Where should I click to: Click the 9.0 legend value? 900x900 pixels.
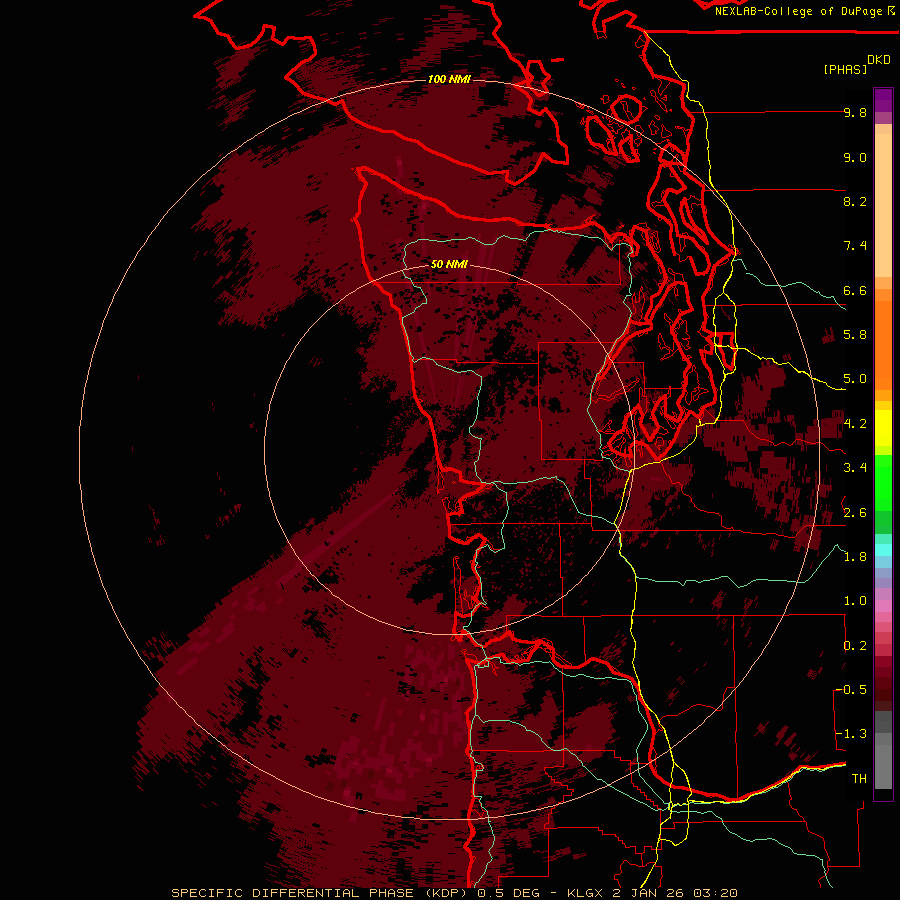855,157
